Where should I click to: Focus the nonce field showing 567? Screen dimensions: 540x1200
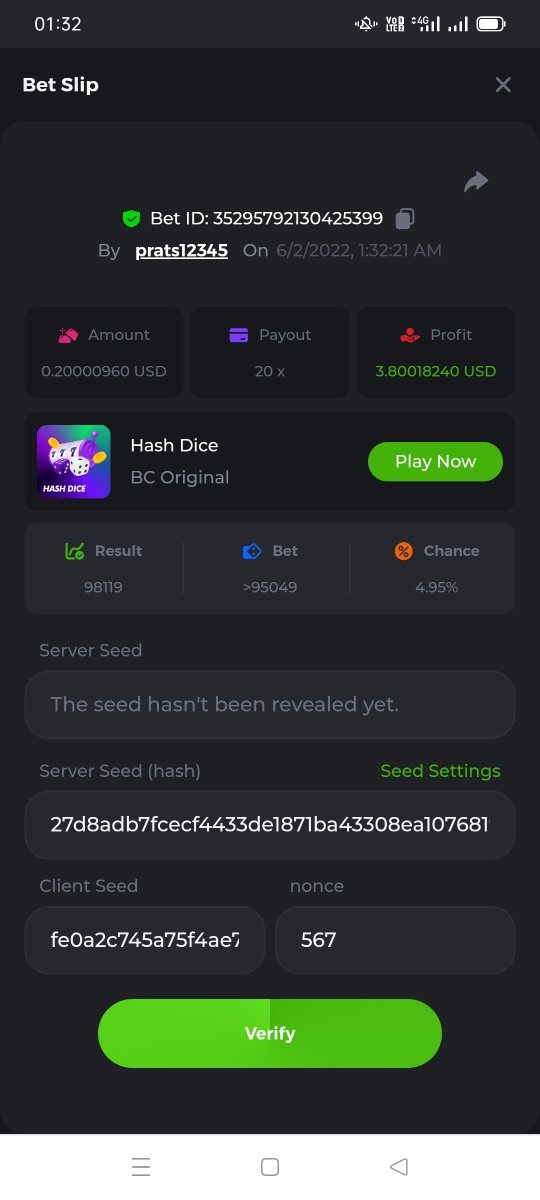[x=395, y=940]
